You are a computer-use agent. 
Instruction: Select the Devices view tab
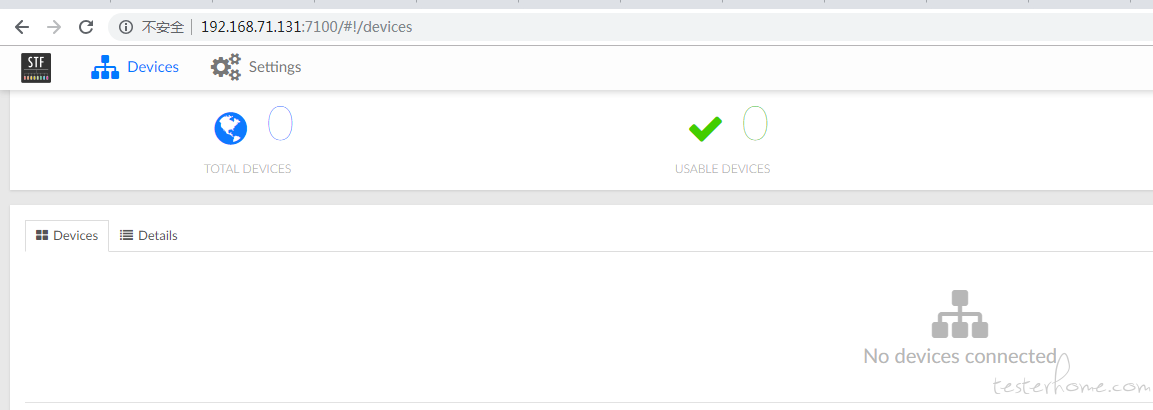point(67,236)
